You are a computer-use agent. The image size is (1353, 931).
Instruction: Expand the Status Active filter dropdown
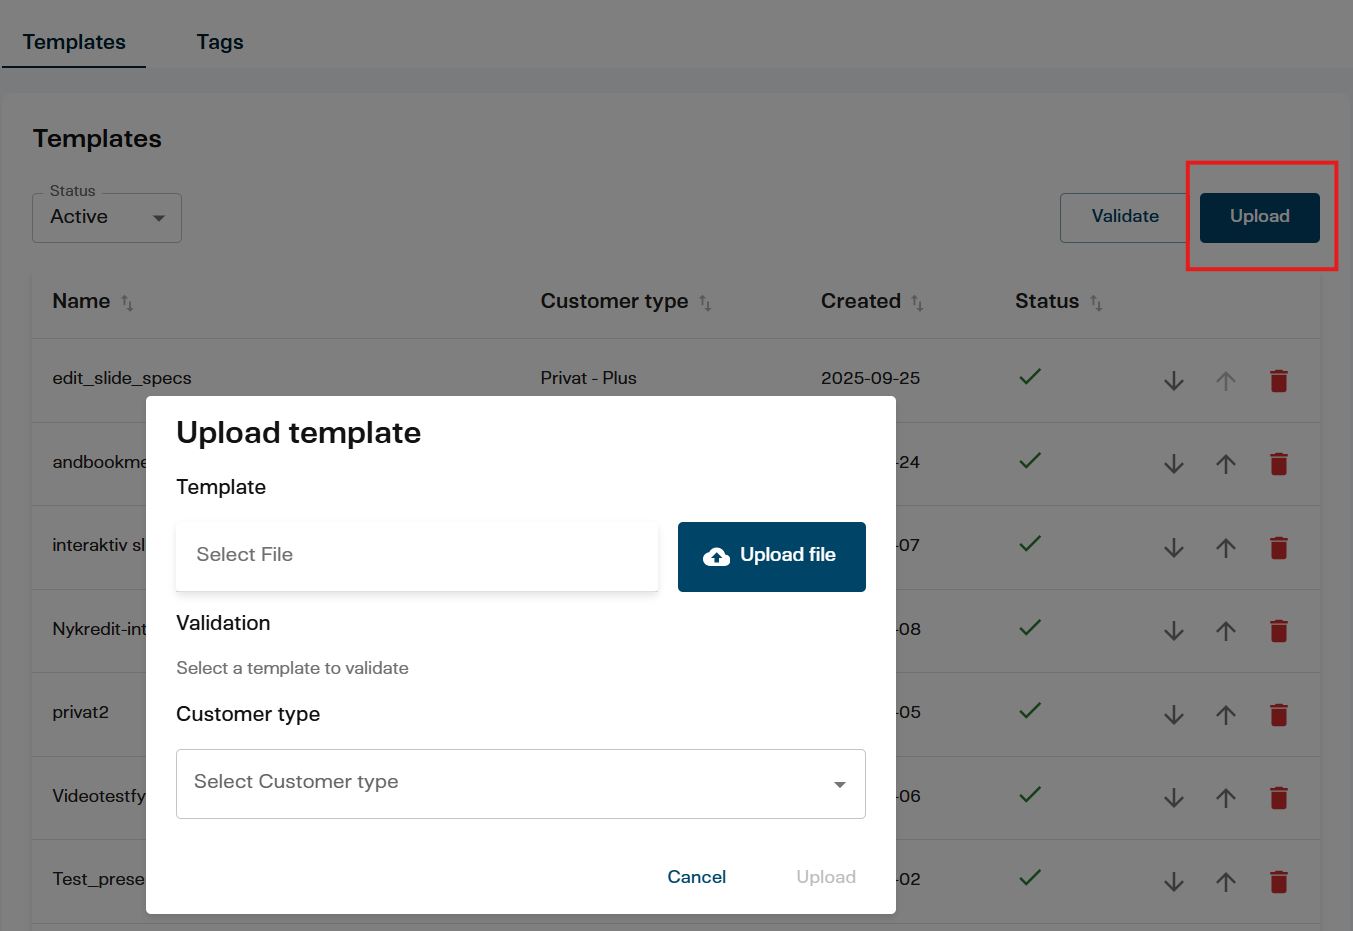tap(107, 218)
